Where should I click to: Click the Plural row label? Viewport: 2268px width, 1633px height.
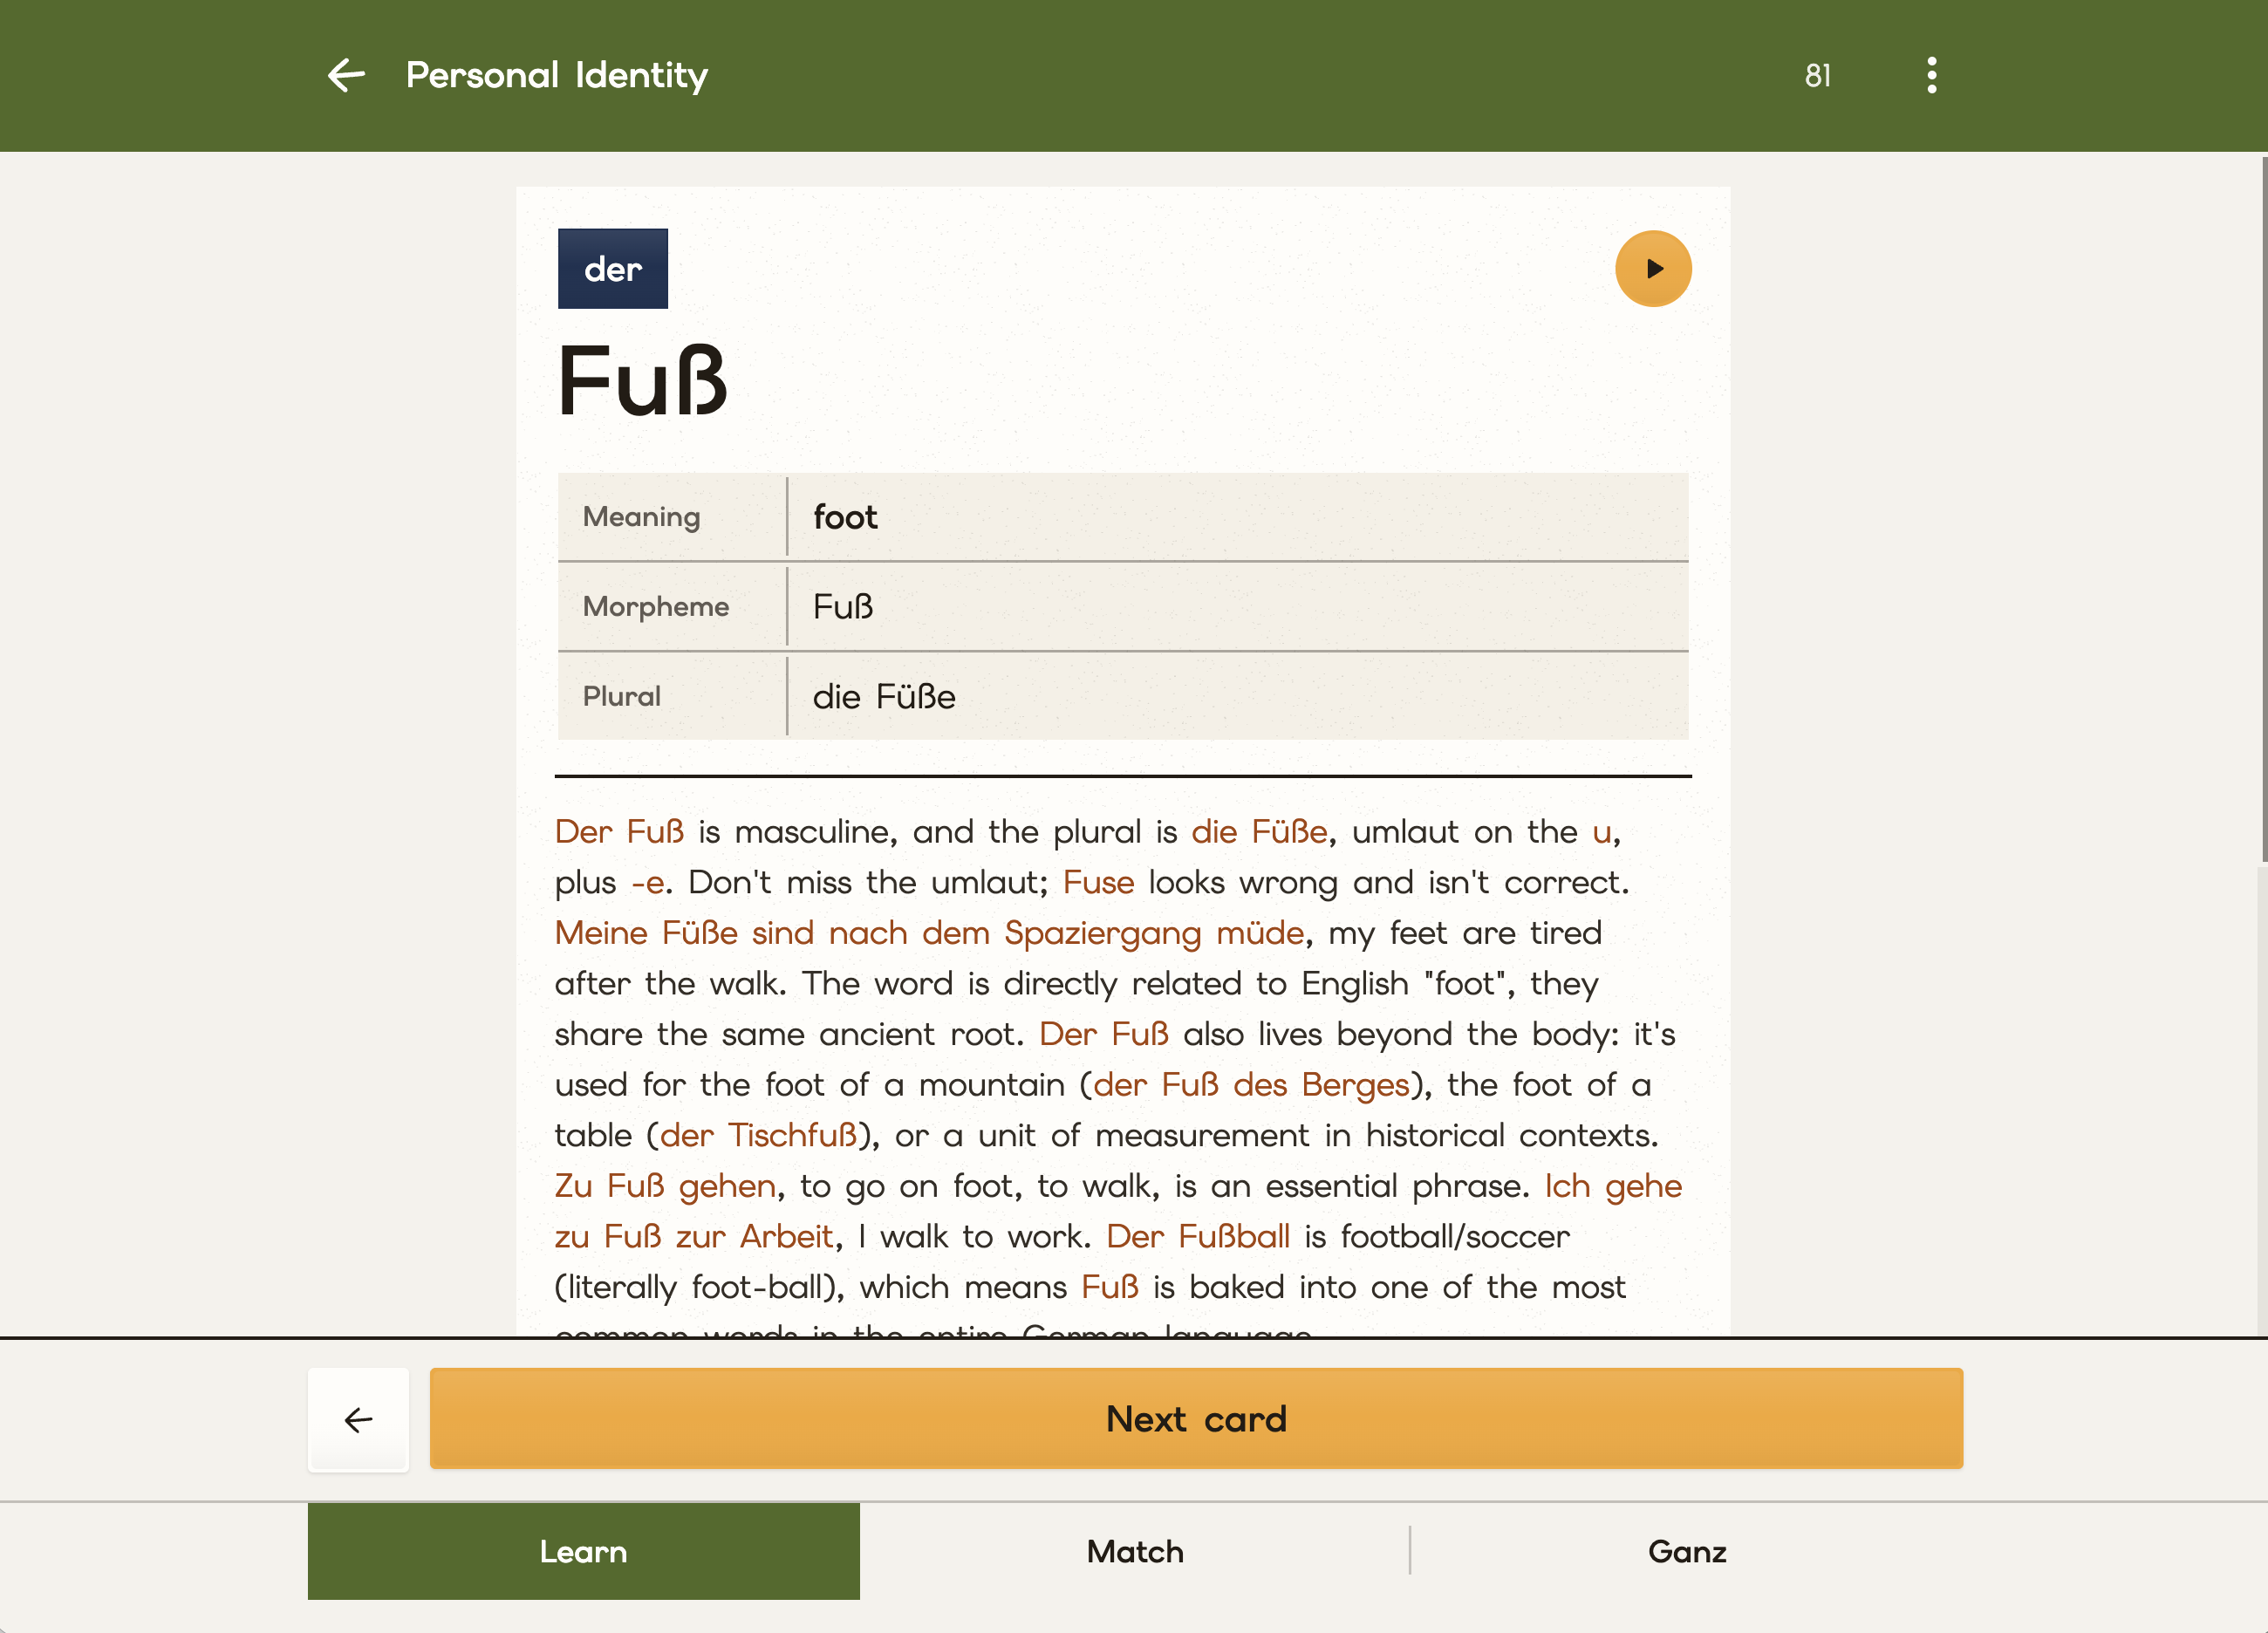click(622, 696)
